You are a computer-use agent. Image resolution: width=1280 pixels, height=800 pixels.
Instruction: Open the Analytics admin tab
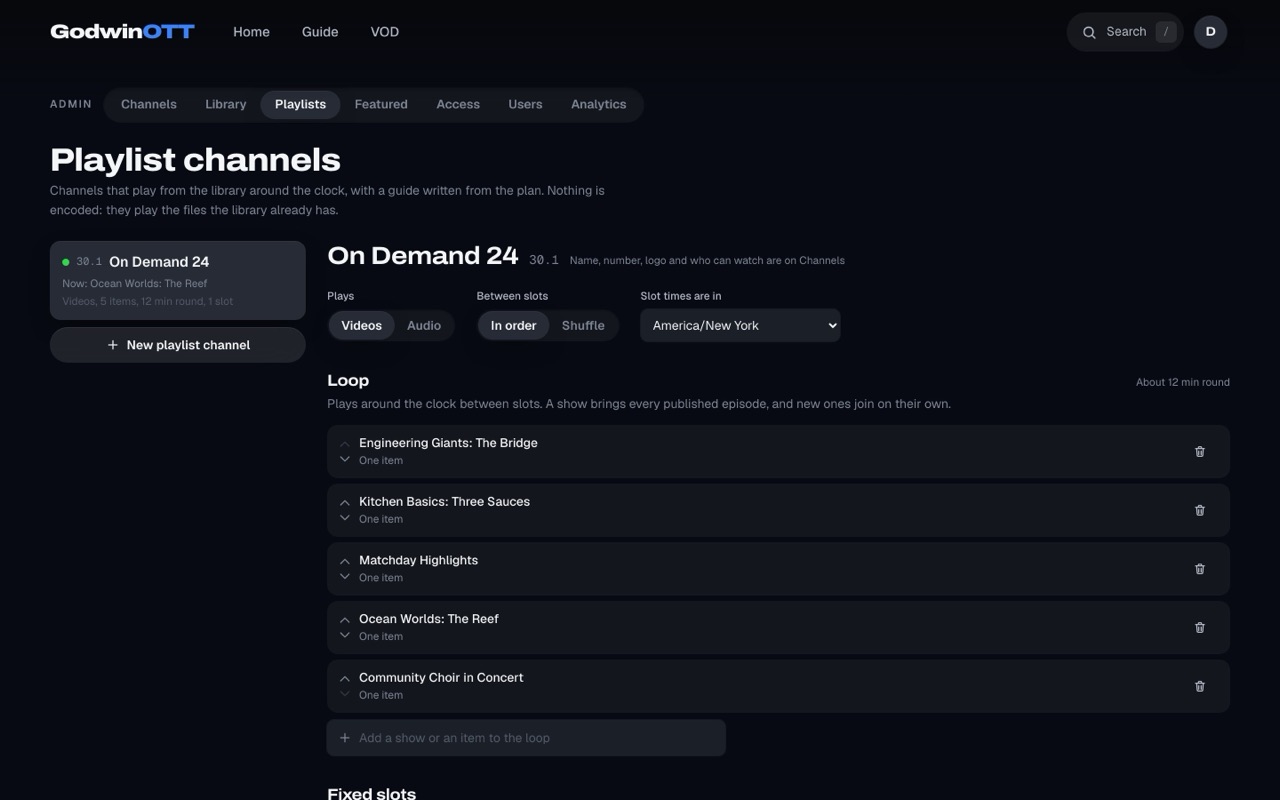599,104
